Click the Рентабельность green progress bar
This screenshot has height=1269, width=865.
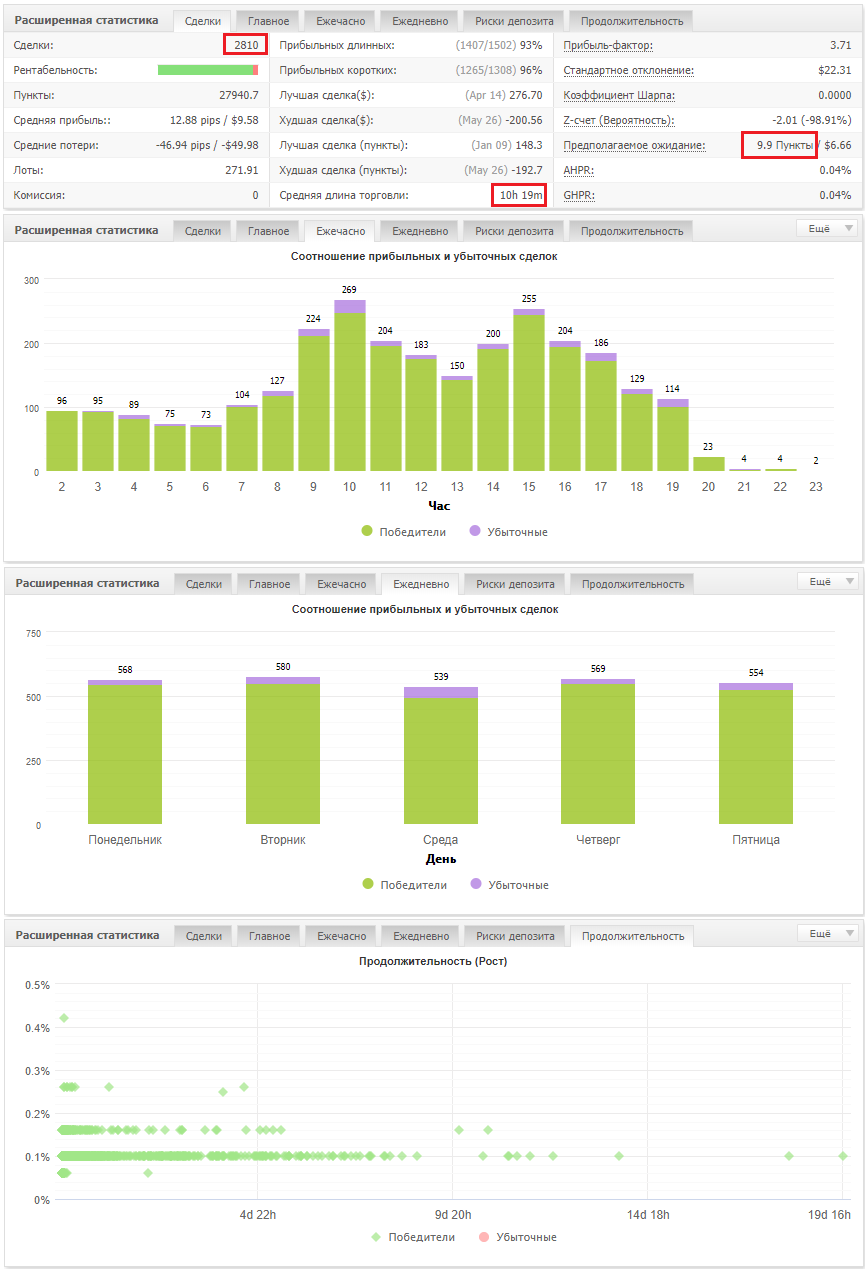pyautogui.click(x=207, y=70)
